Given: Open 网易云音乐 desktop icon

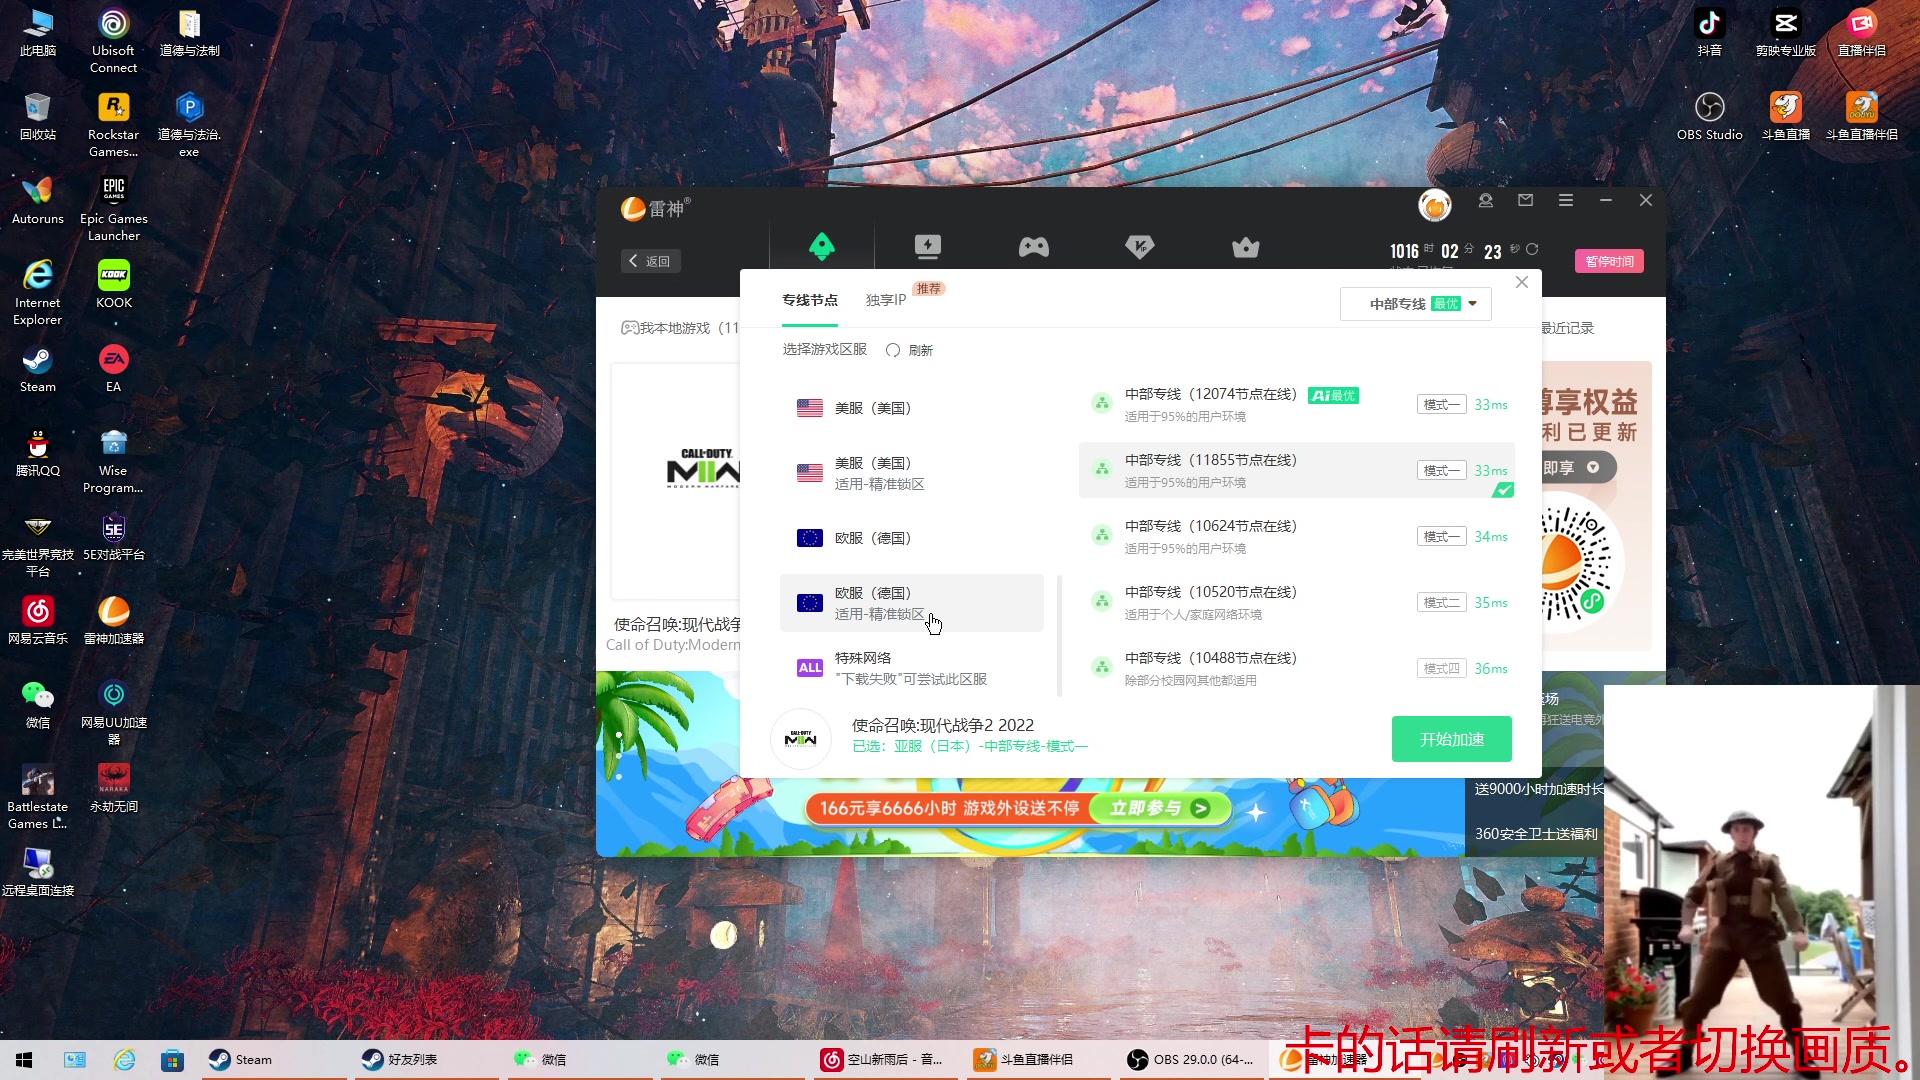Looking at the screenshot, I should tap(37, 620).
